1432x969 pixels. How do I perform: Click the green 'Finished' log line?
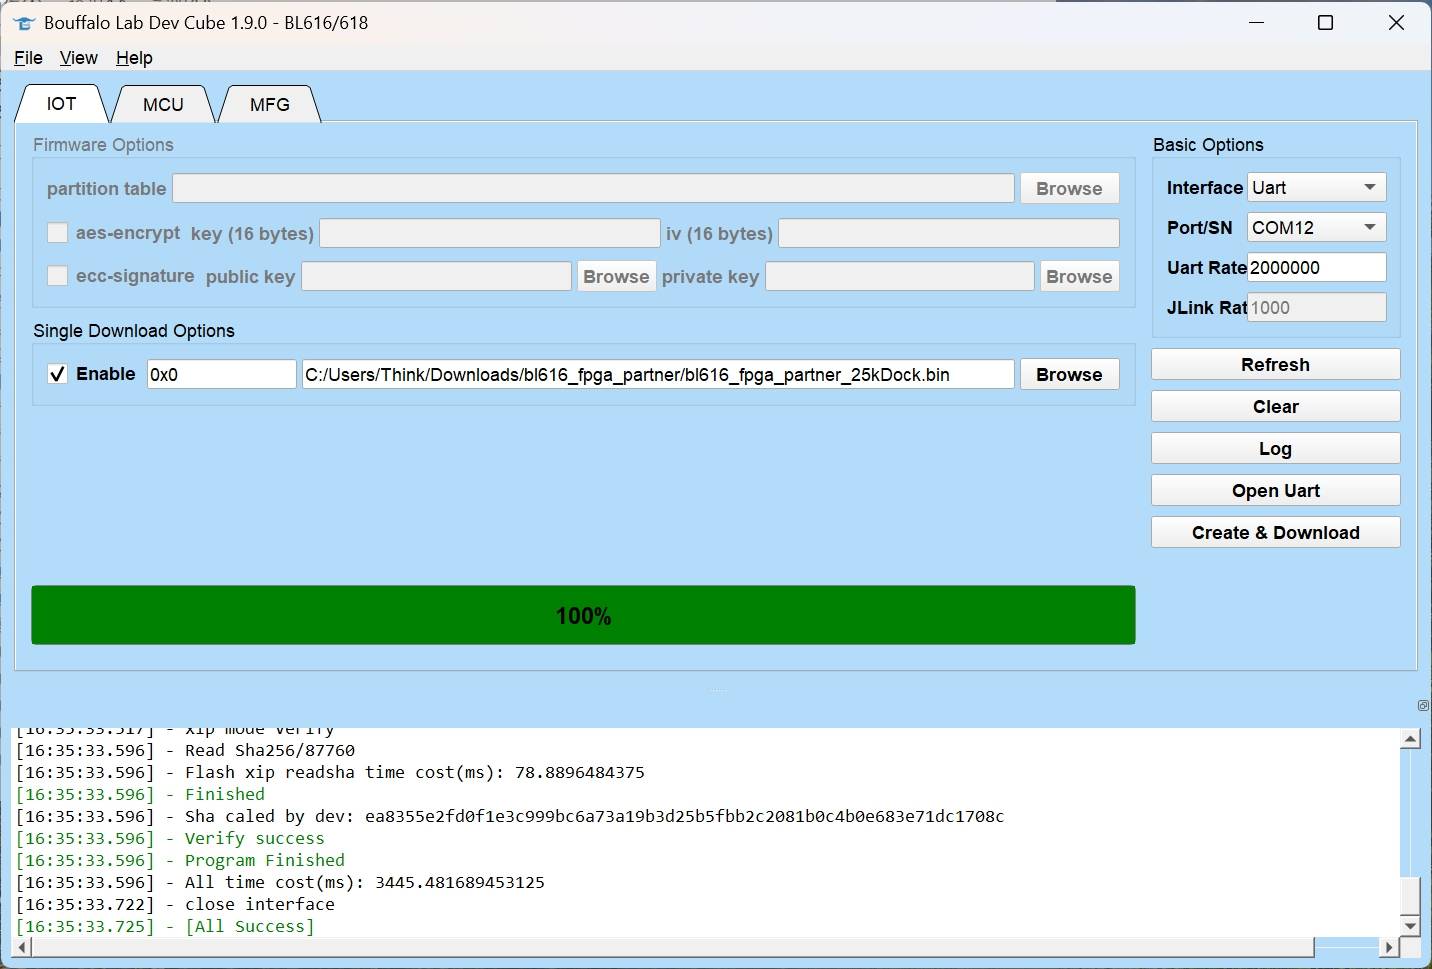[140, 794]
